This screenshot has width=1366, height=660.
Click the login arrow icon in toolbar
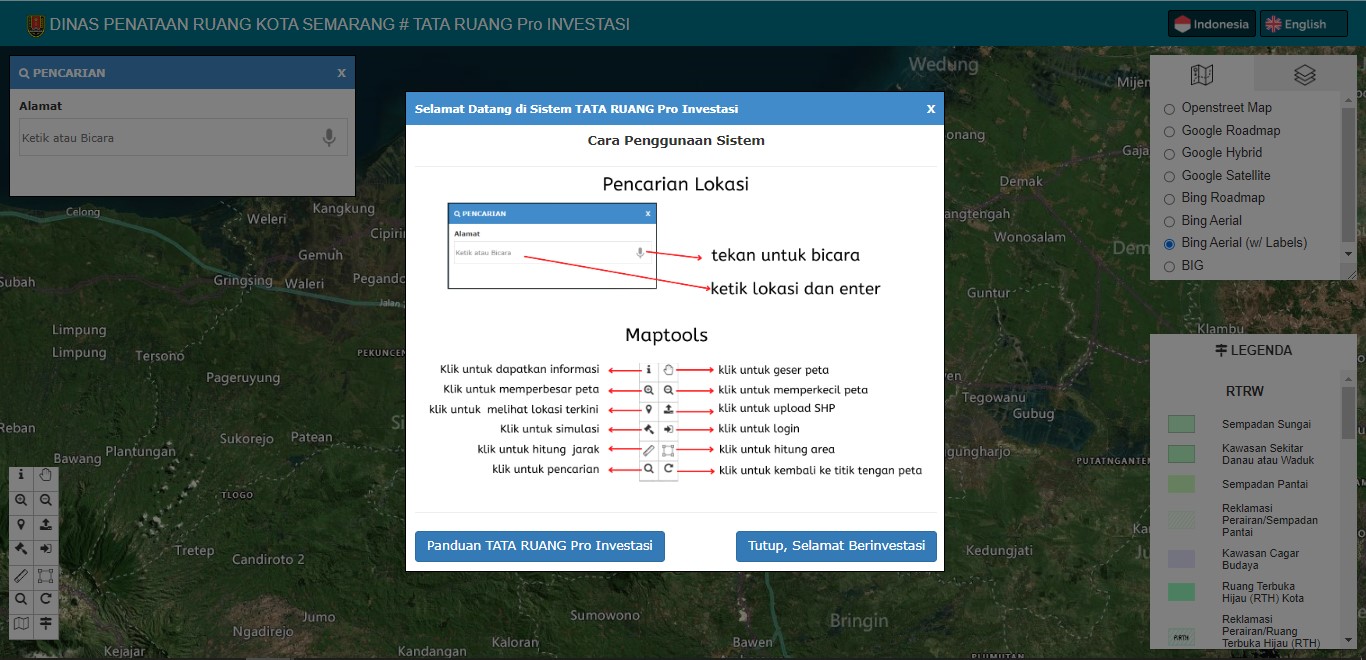point(46,549)
